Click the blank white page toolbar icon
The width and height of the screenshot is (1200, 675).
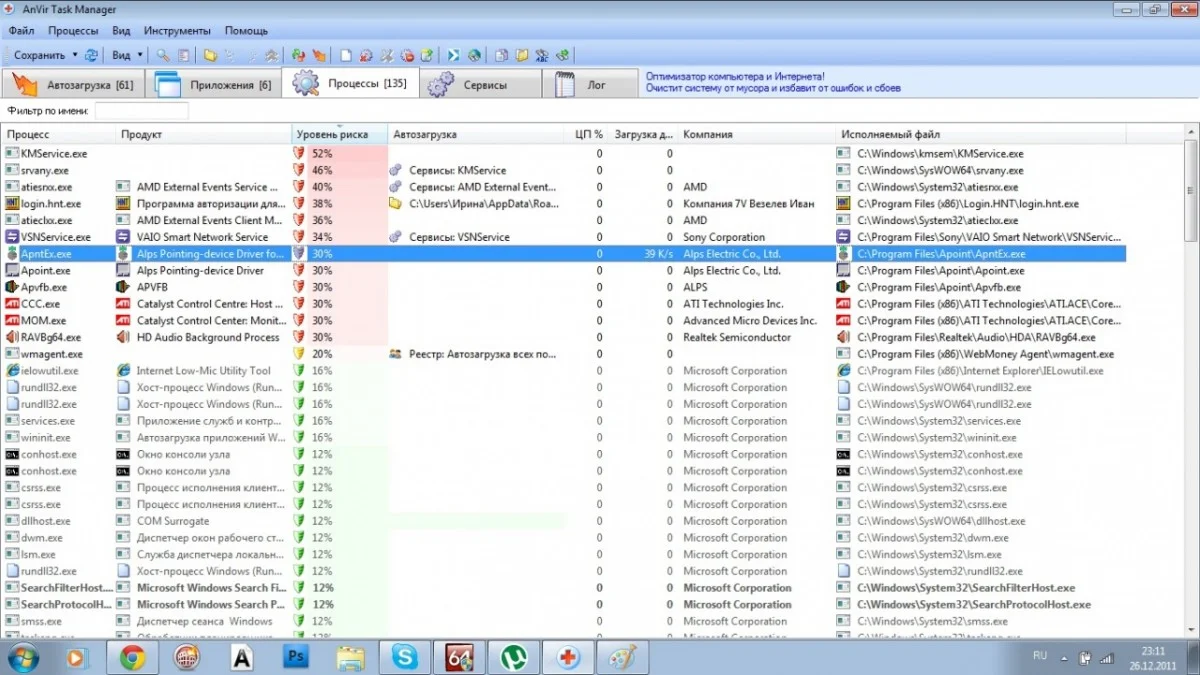[346, 56]
